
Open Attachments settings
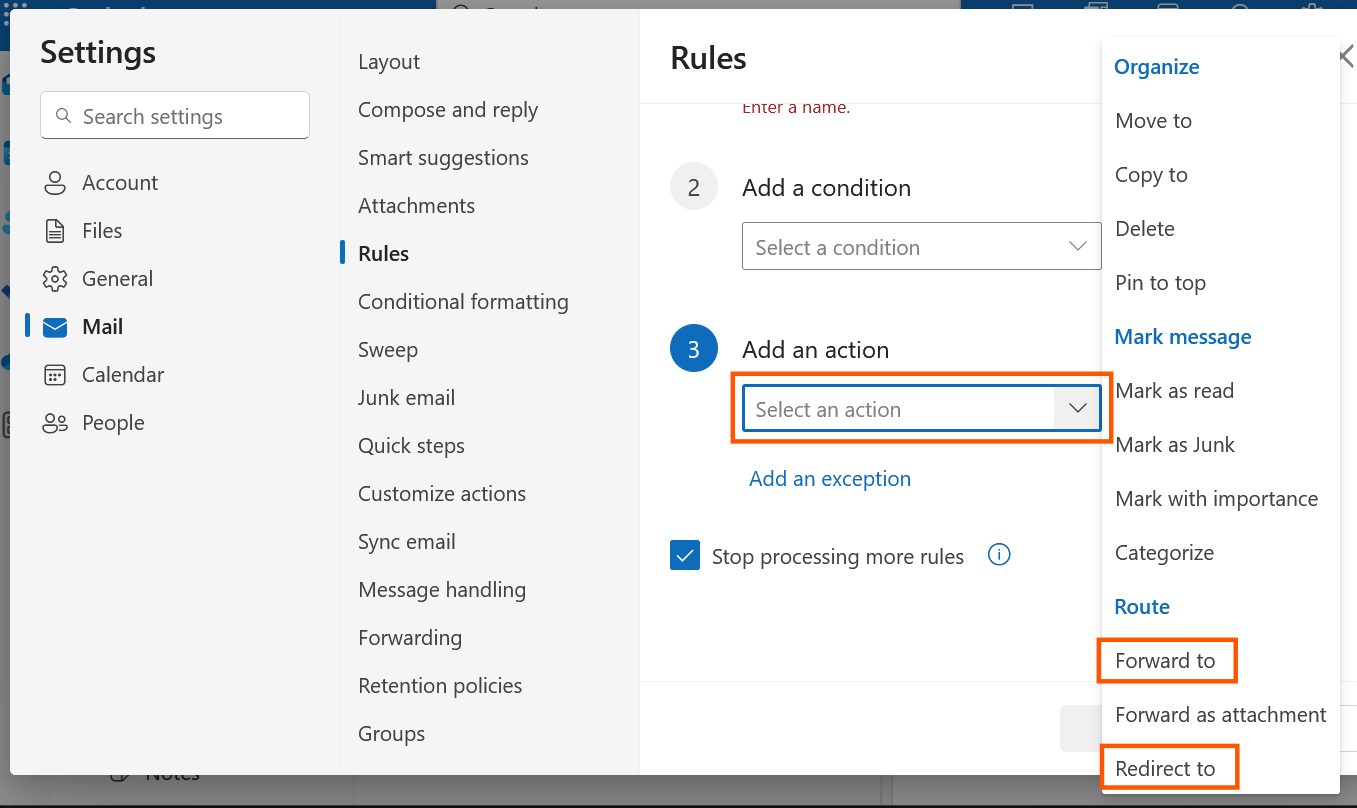pyautogui.click(x=416, y=206)
